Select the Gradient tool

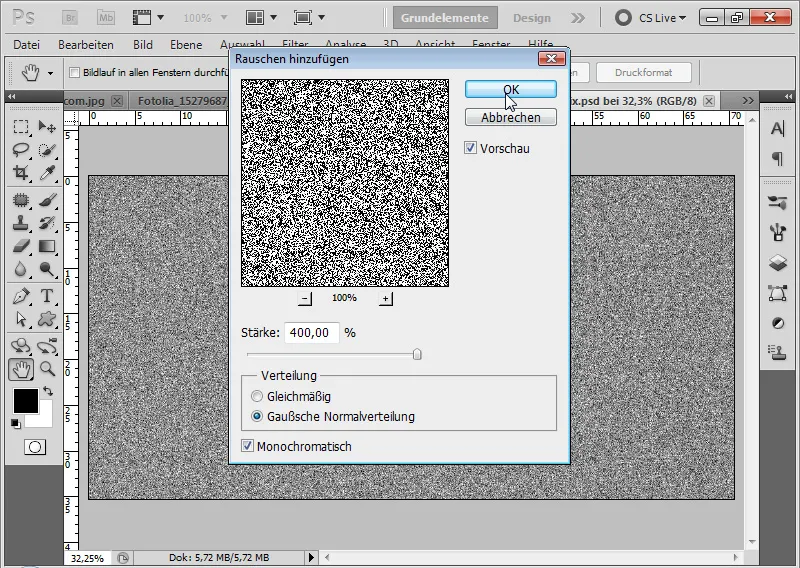(47, 246)
